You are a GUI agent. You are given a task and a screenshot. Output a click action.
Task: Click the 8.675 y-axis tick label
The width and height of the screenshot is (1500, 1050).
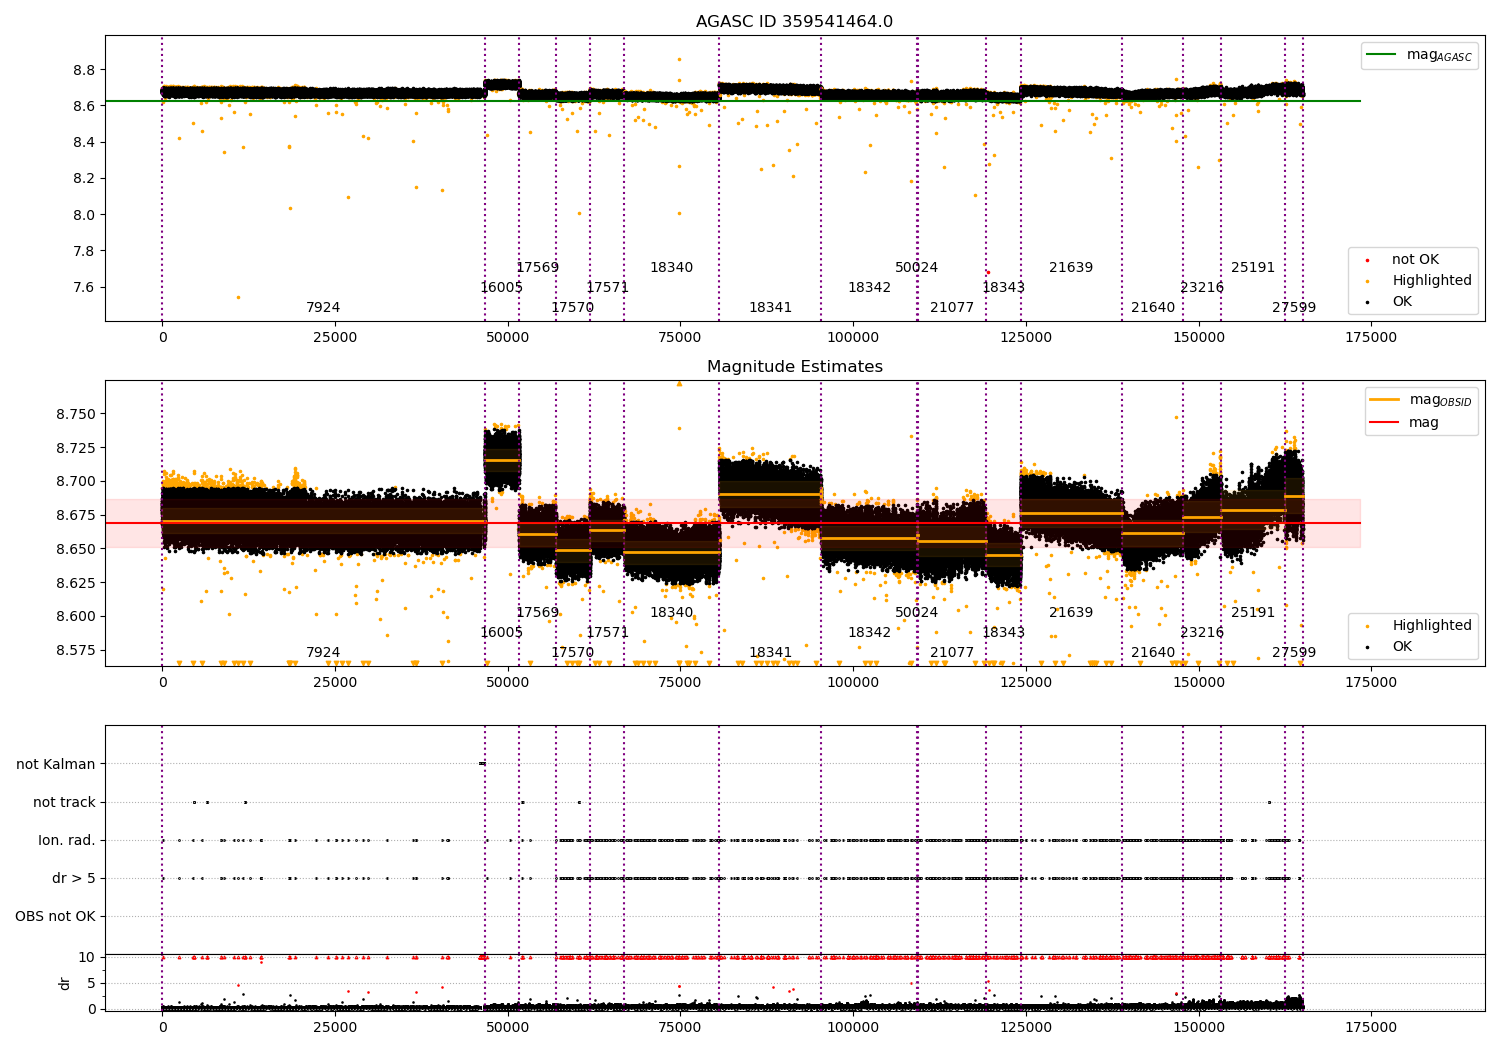click(x=76, y=516)
